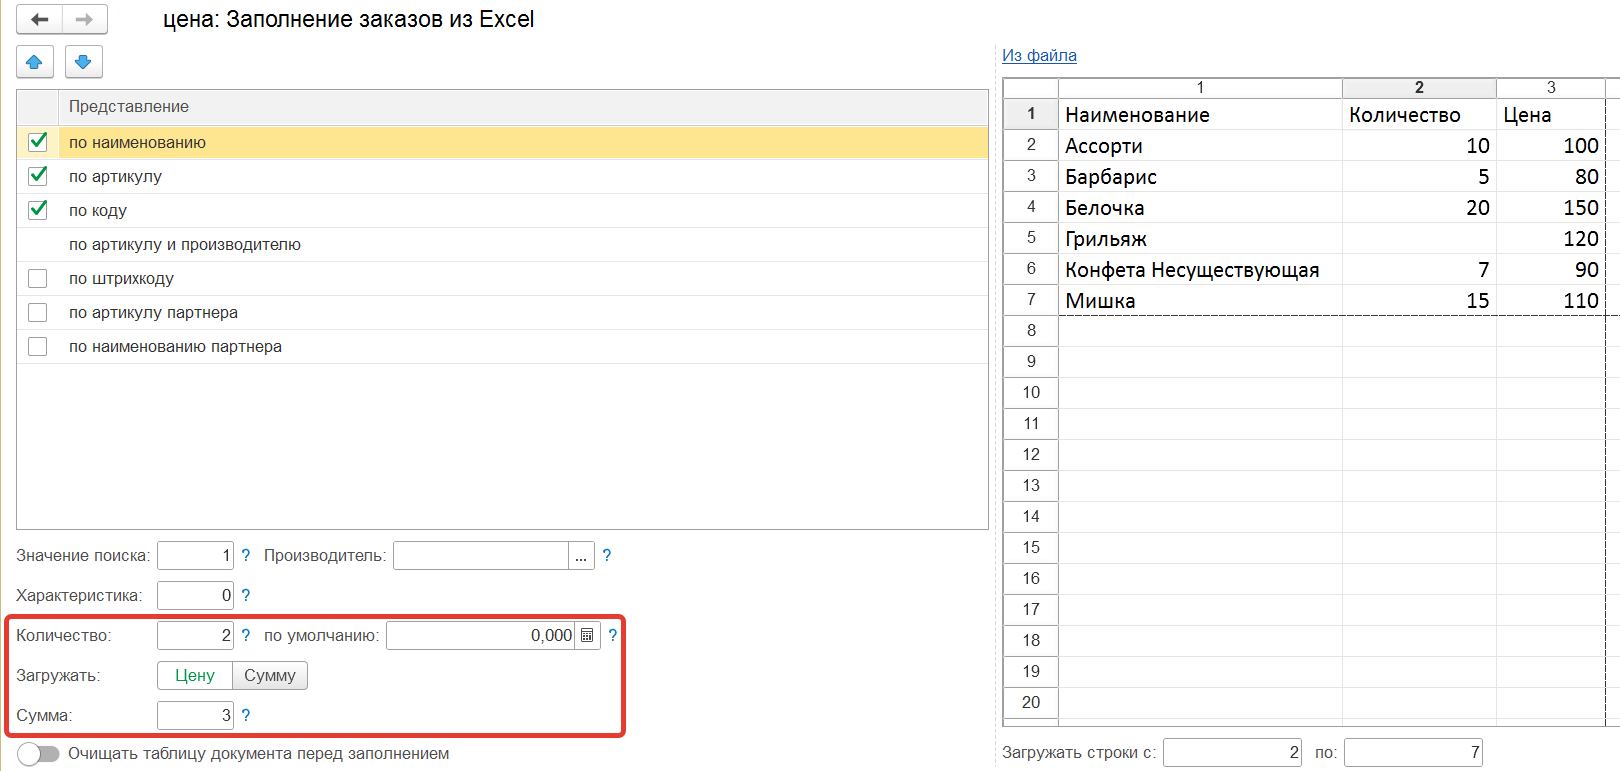Select 'Сумму' loading mode

point(270,676)
